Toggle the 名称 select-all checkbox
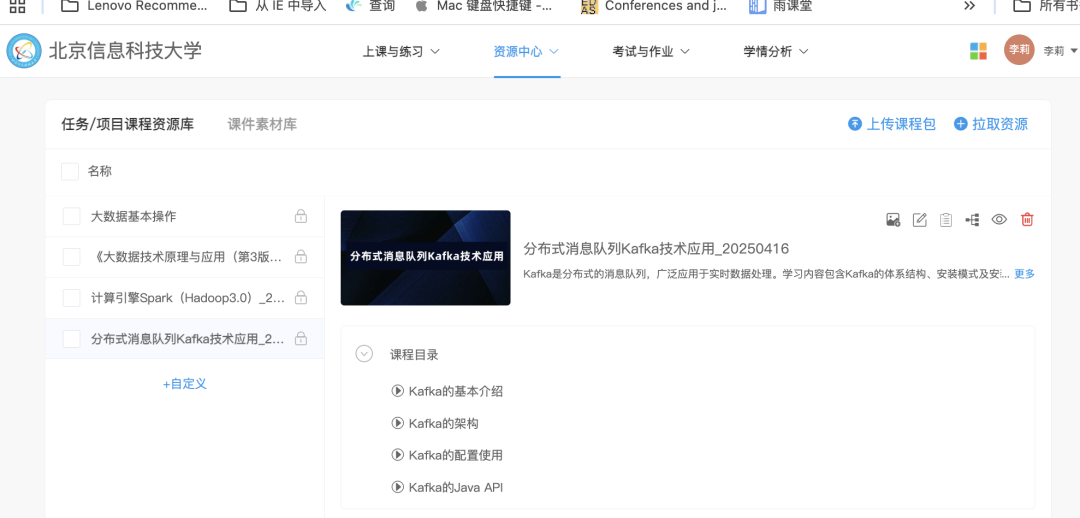This screenshot has width=1080, height=518. 70,172
